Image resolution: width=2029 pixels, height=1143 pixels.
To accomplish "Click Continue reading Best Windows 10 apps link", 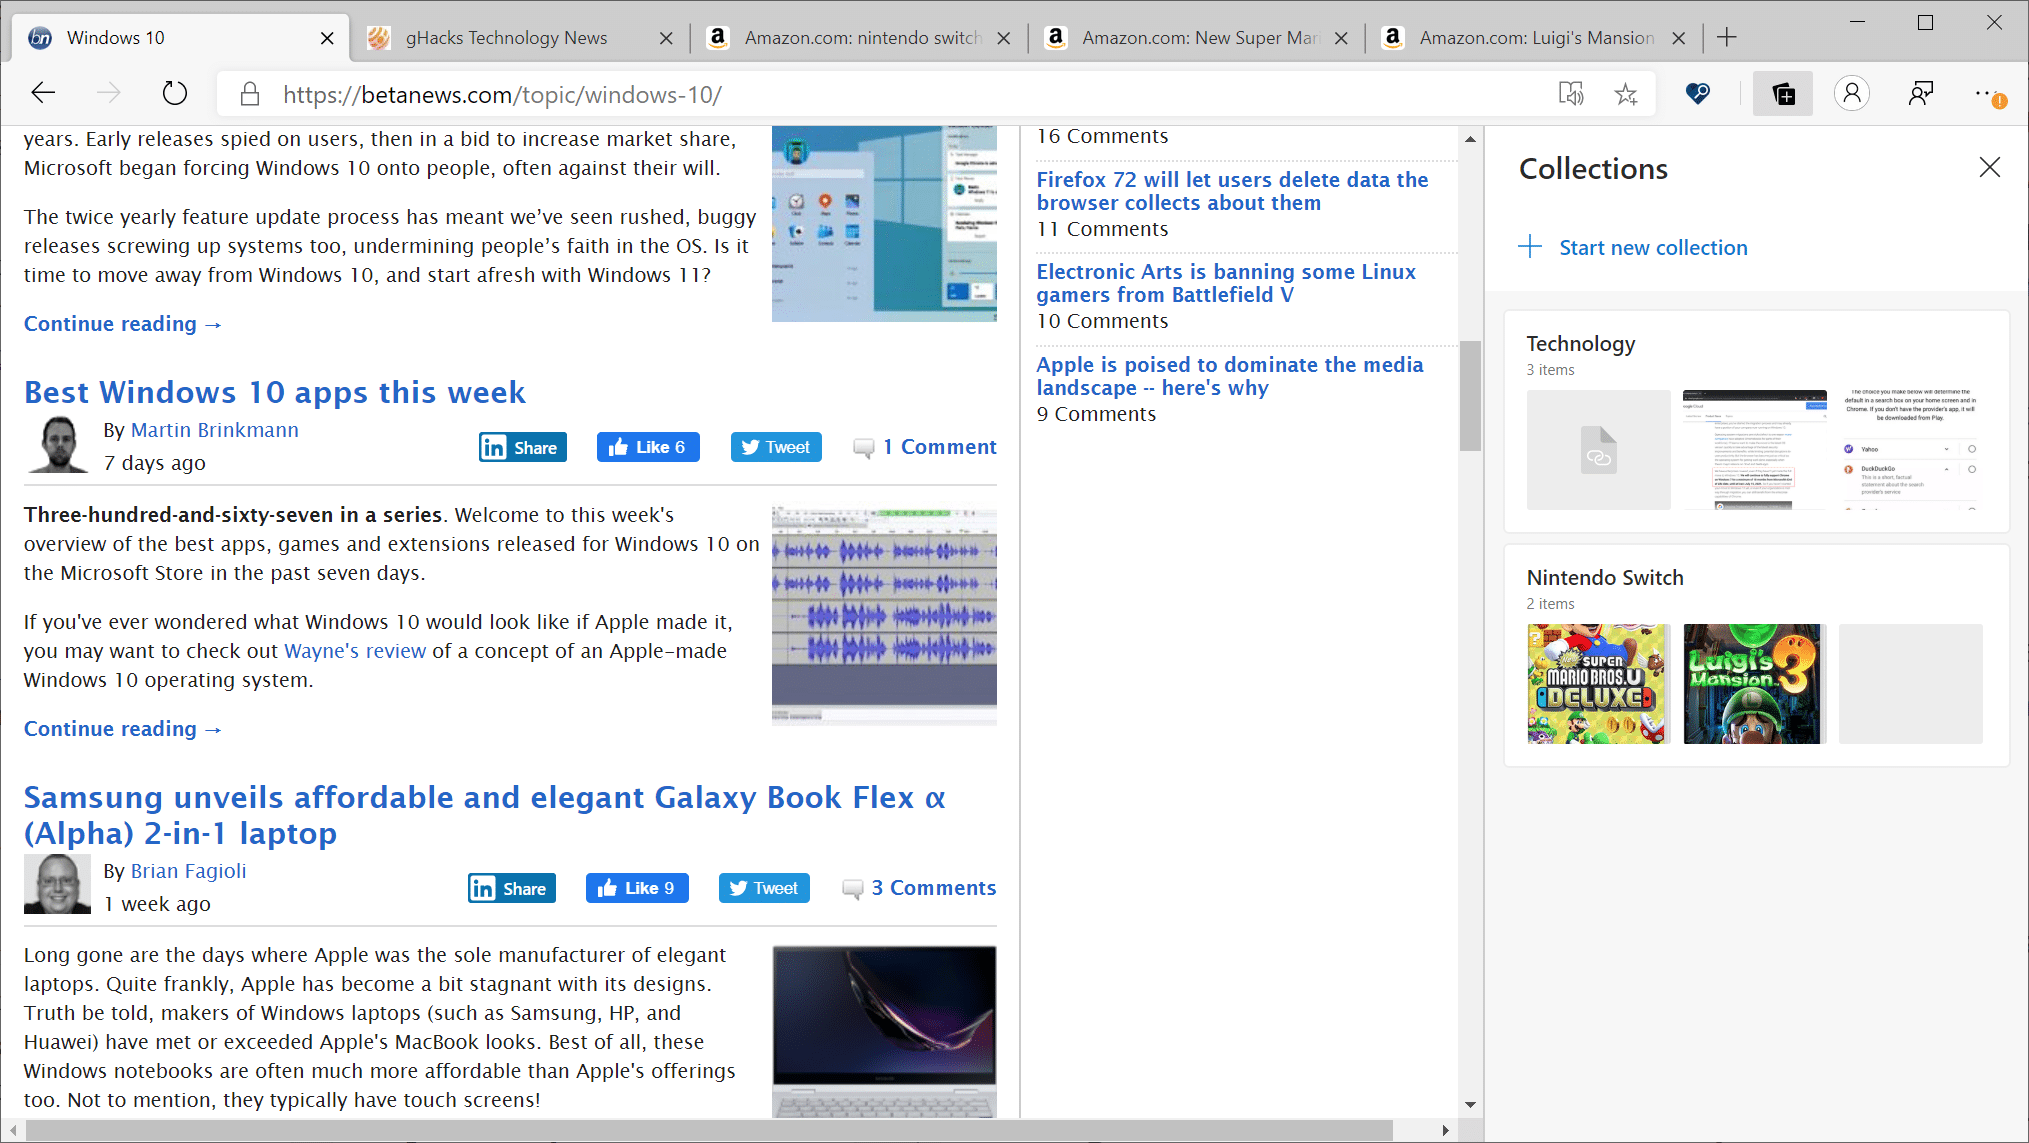I will [123, 728].
